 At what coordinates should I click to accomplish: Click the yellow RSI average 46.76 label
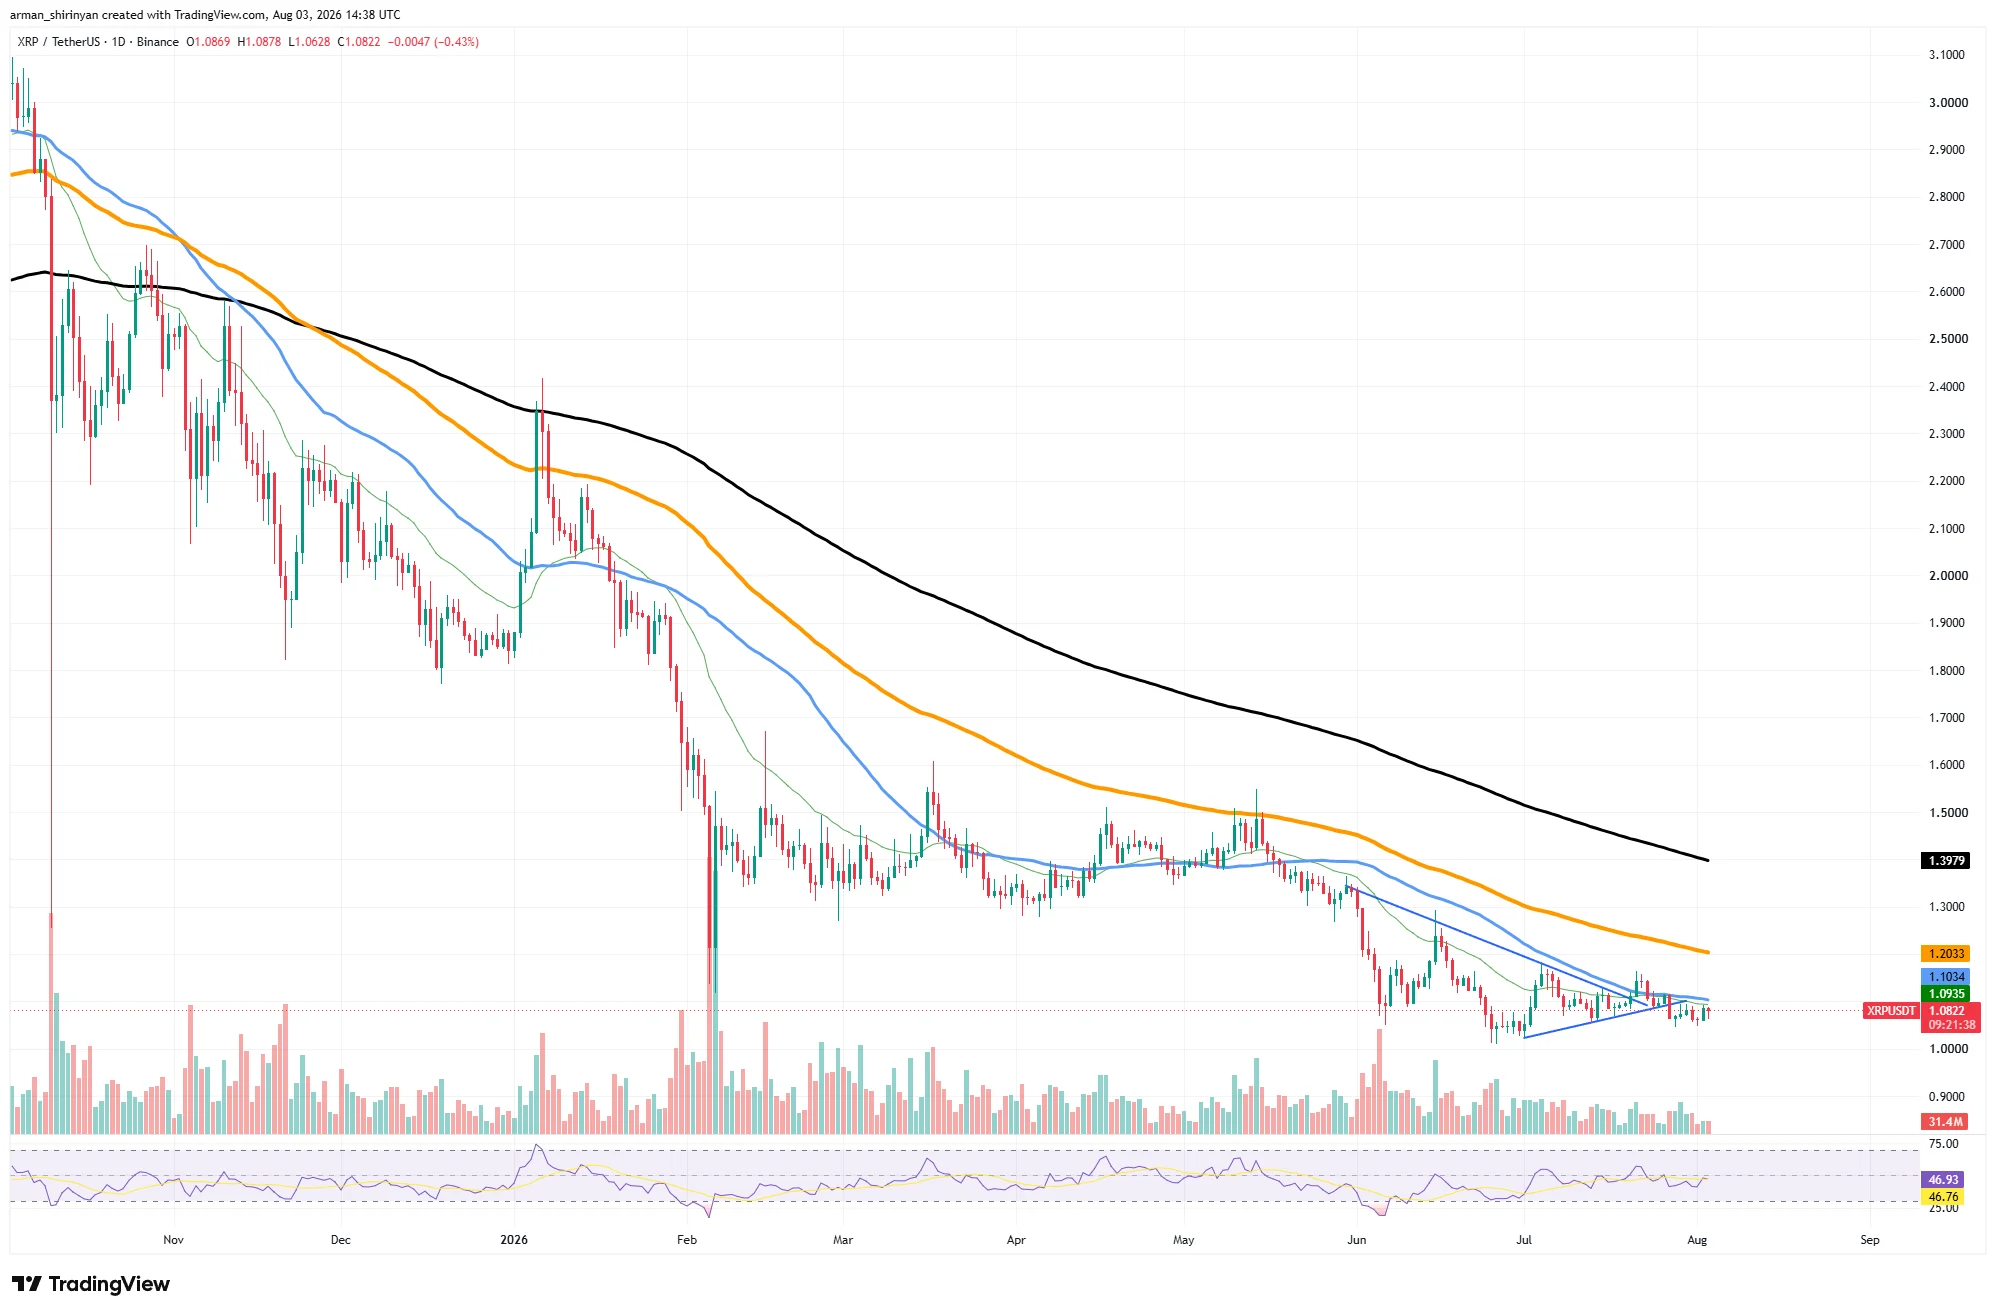click(1943, 1197)
